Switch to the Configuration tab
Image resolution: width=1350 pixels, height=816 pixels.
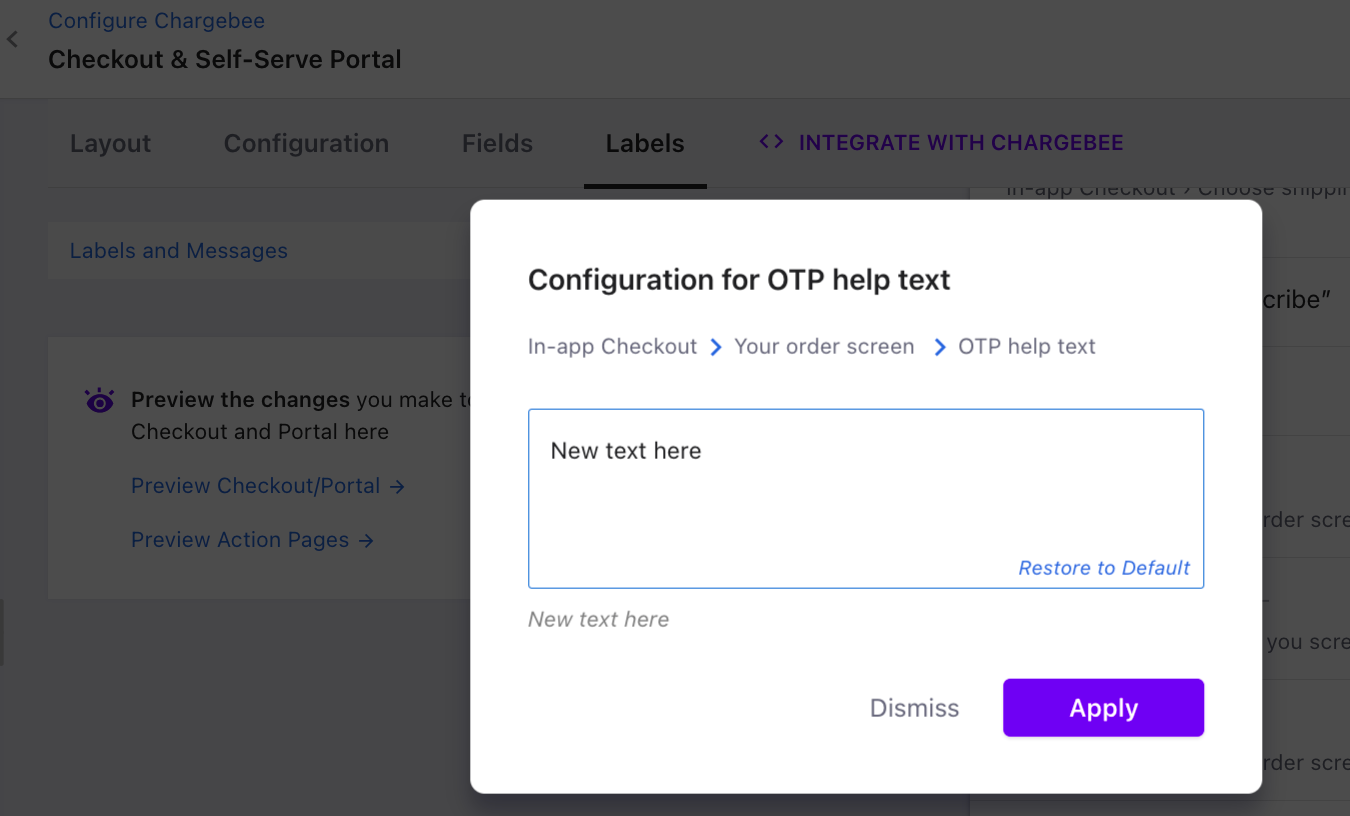click(x=306, y=144)
